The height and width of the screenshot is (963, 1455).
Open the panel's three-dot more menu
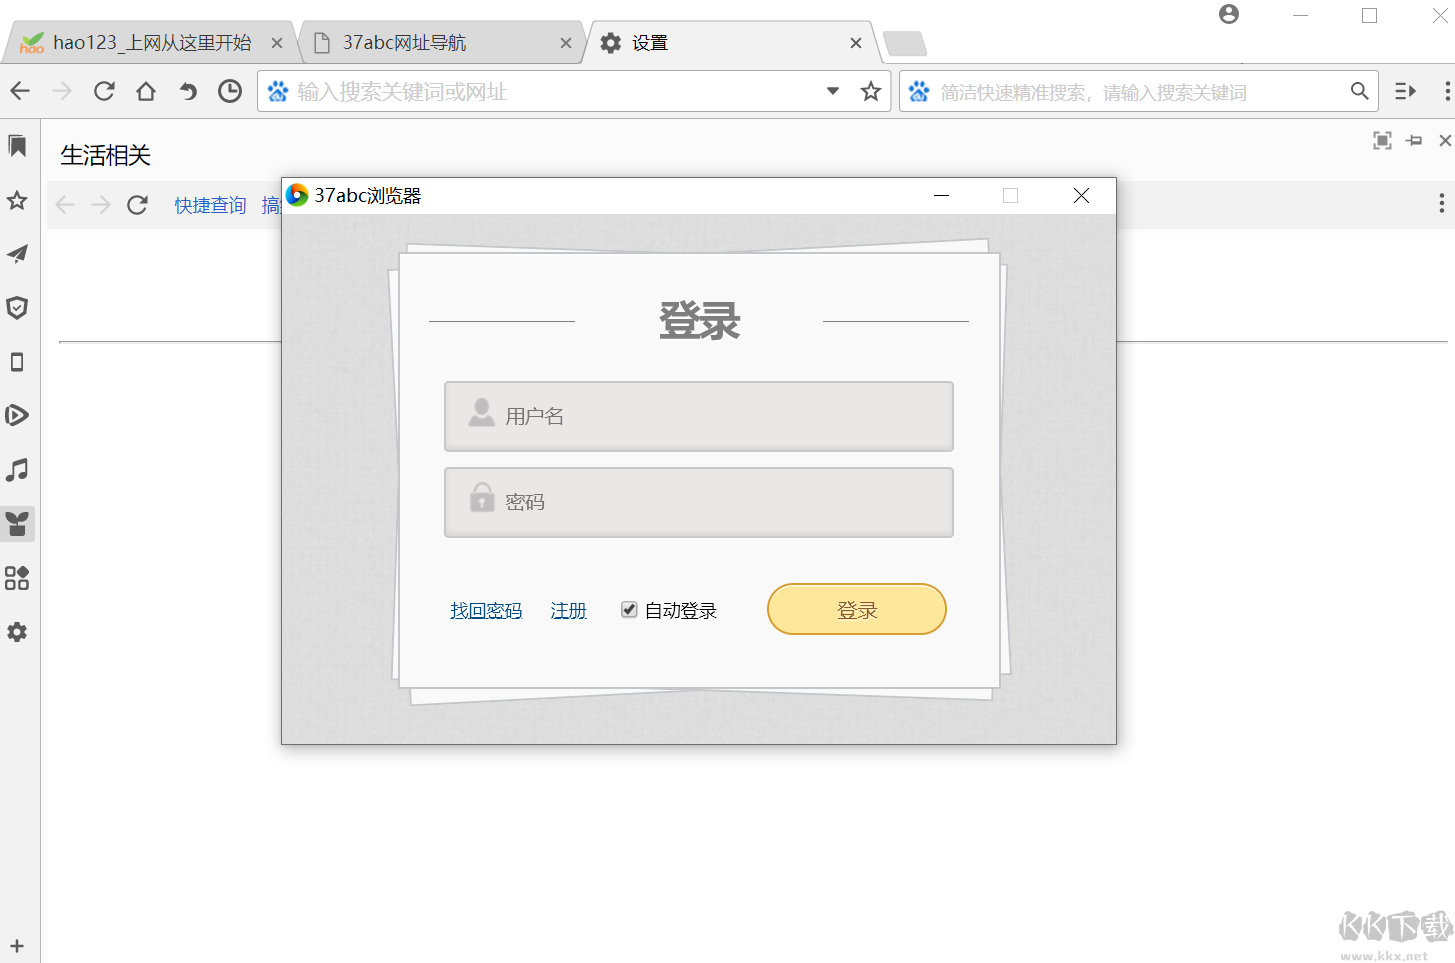pyautogui.click(x=1441, y=204)
